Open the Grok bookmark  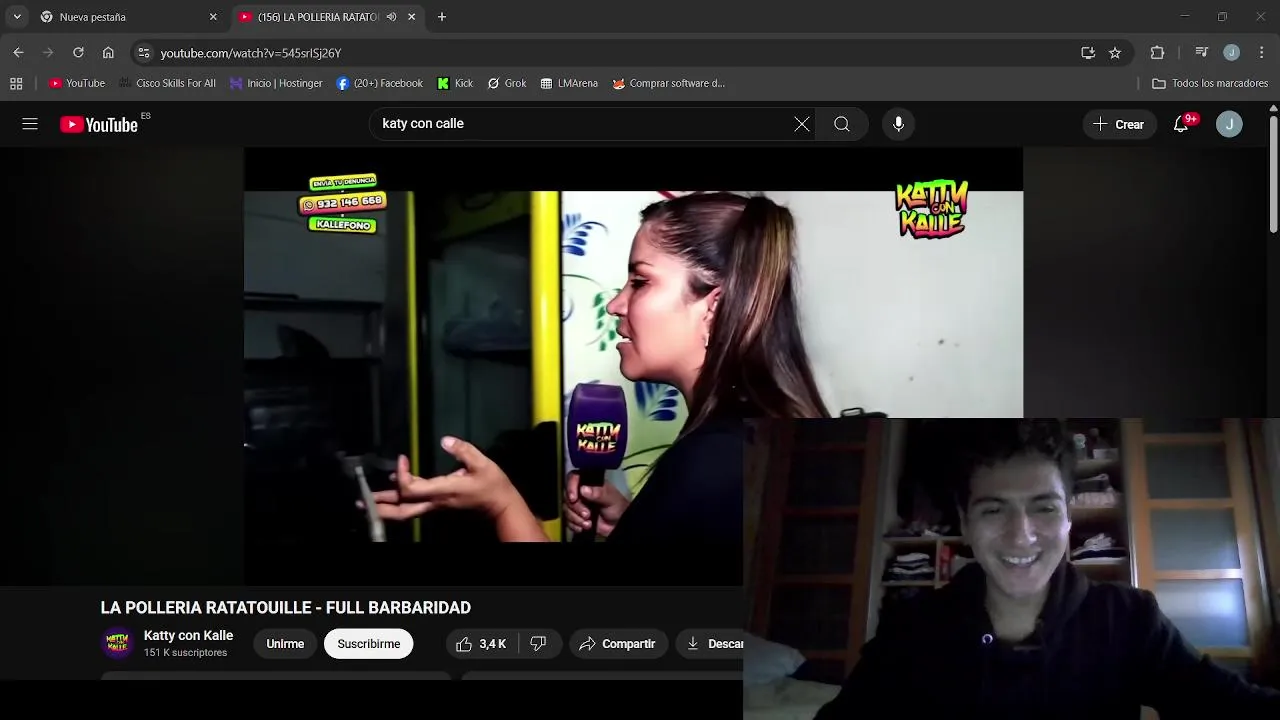507,83
